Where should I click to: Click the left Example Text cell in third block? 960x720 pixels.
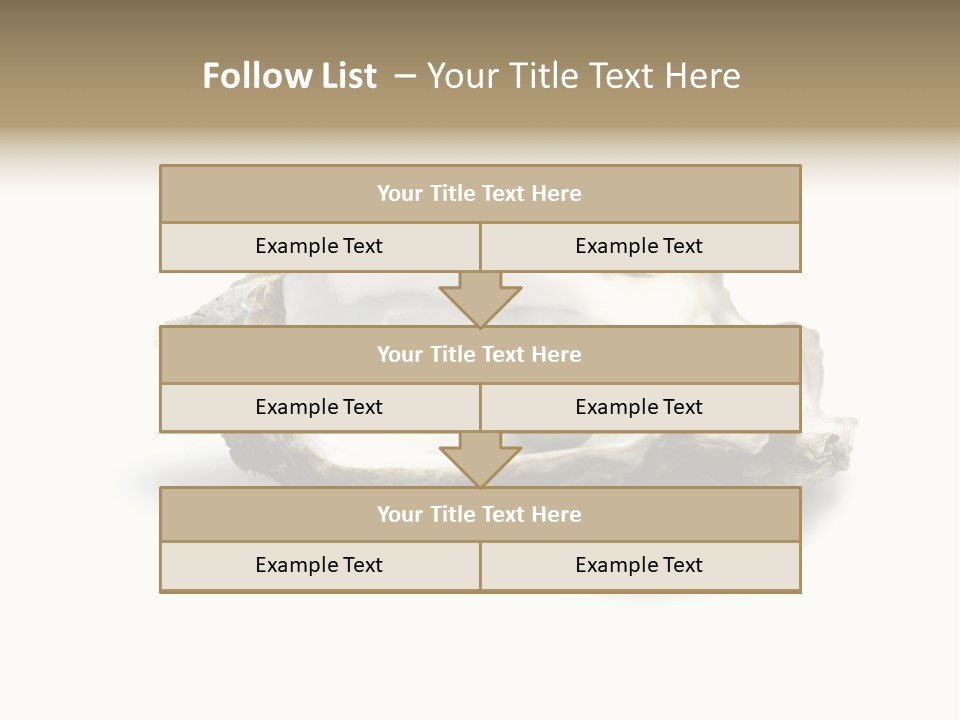pos(319,565)
